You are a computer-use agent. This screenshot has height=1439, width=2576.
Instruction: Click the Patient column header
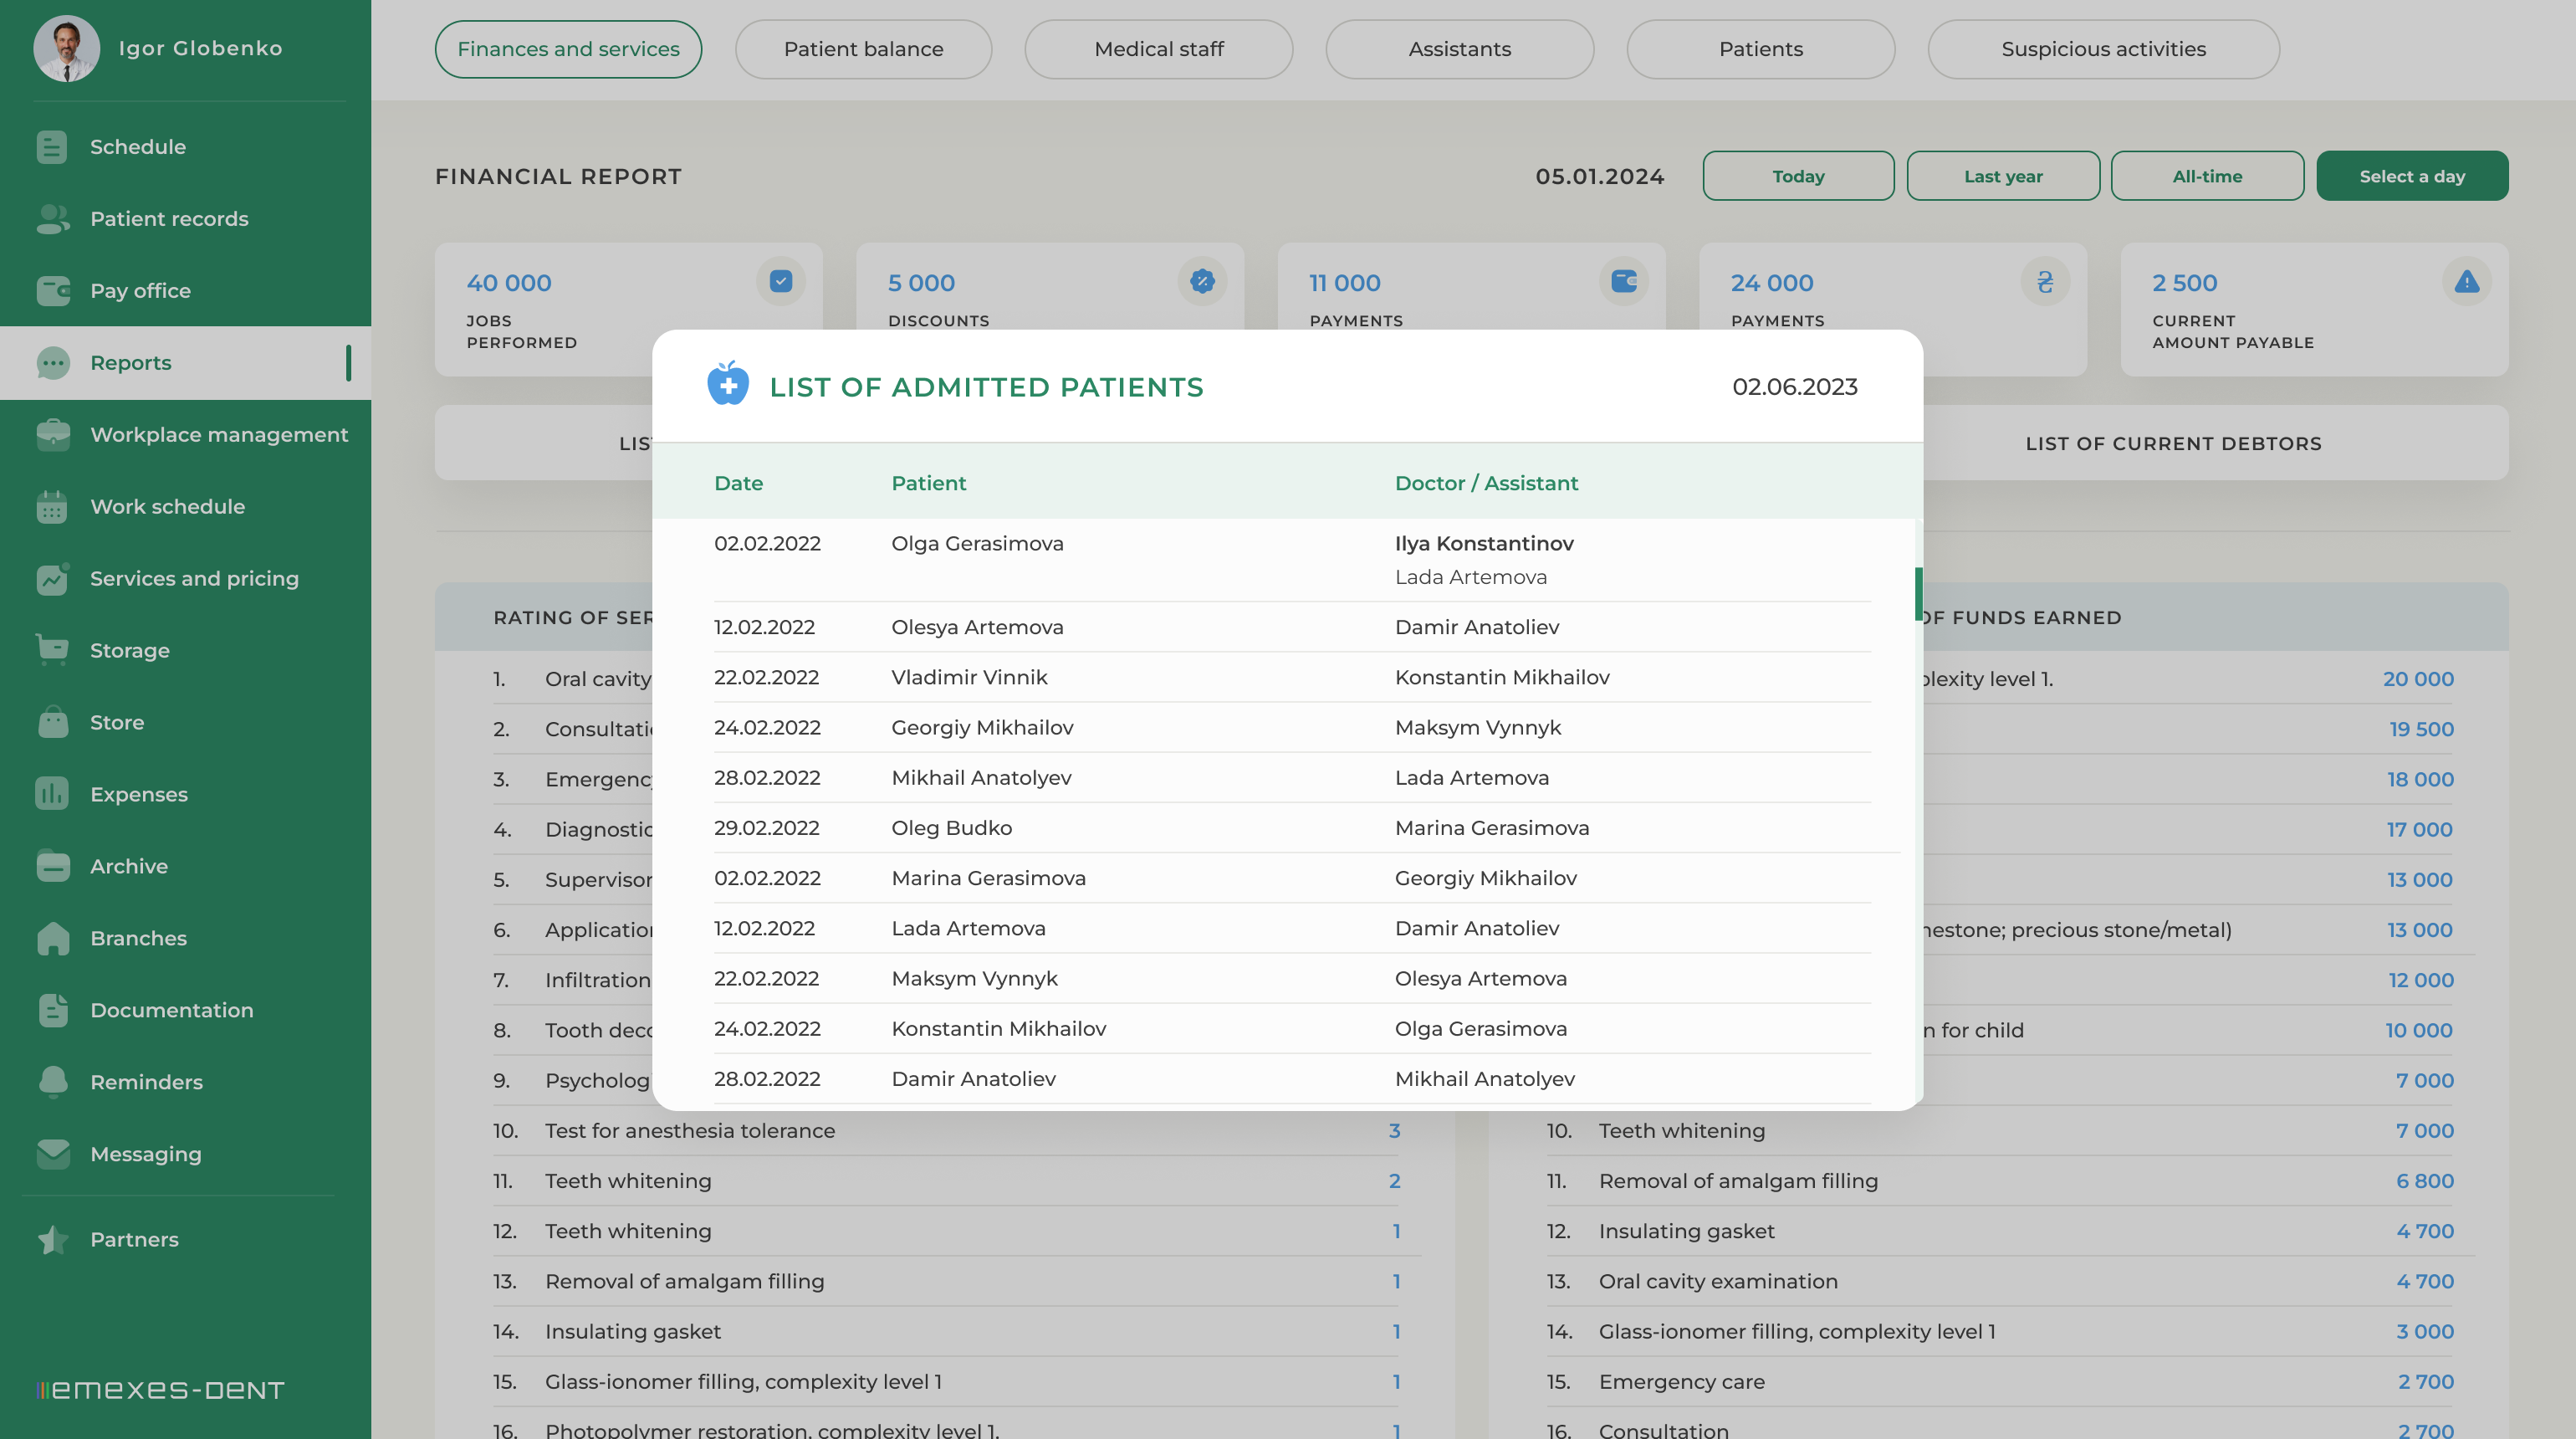click(928, 483)
